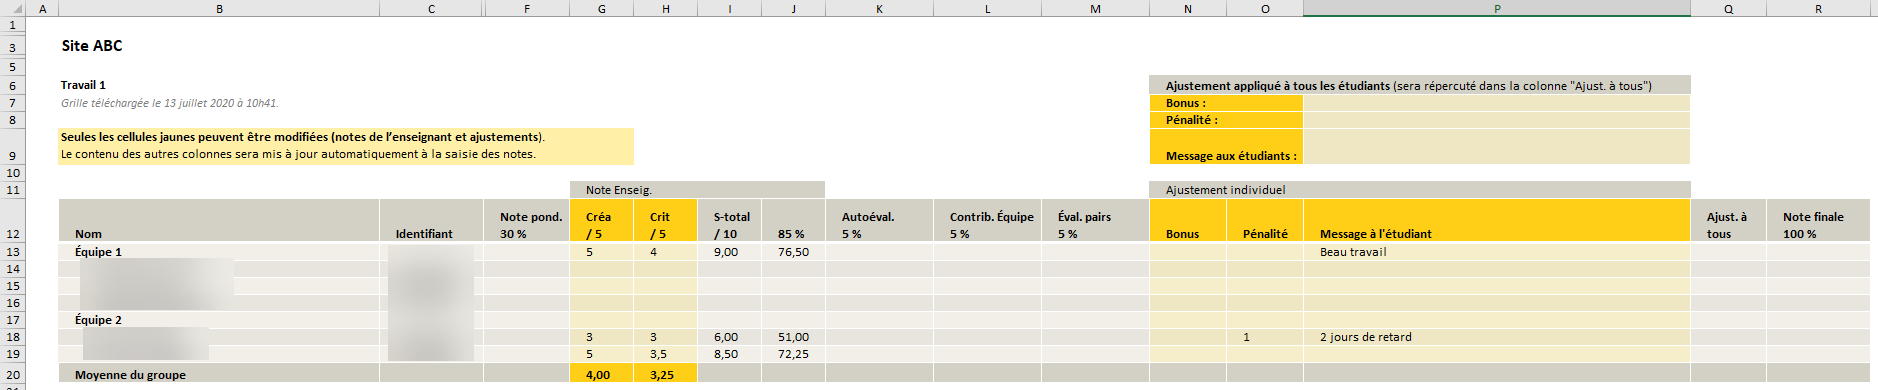Select the 'Travail 1' cell
This screenshot has height=390, width=1878.
click(83, 85)
